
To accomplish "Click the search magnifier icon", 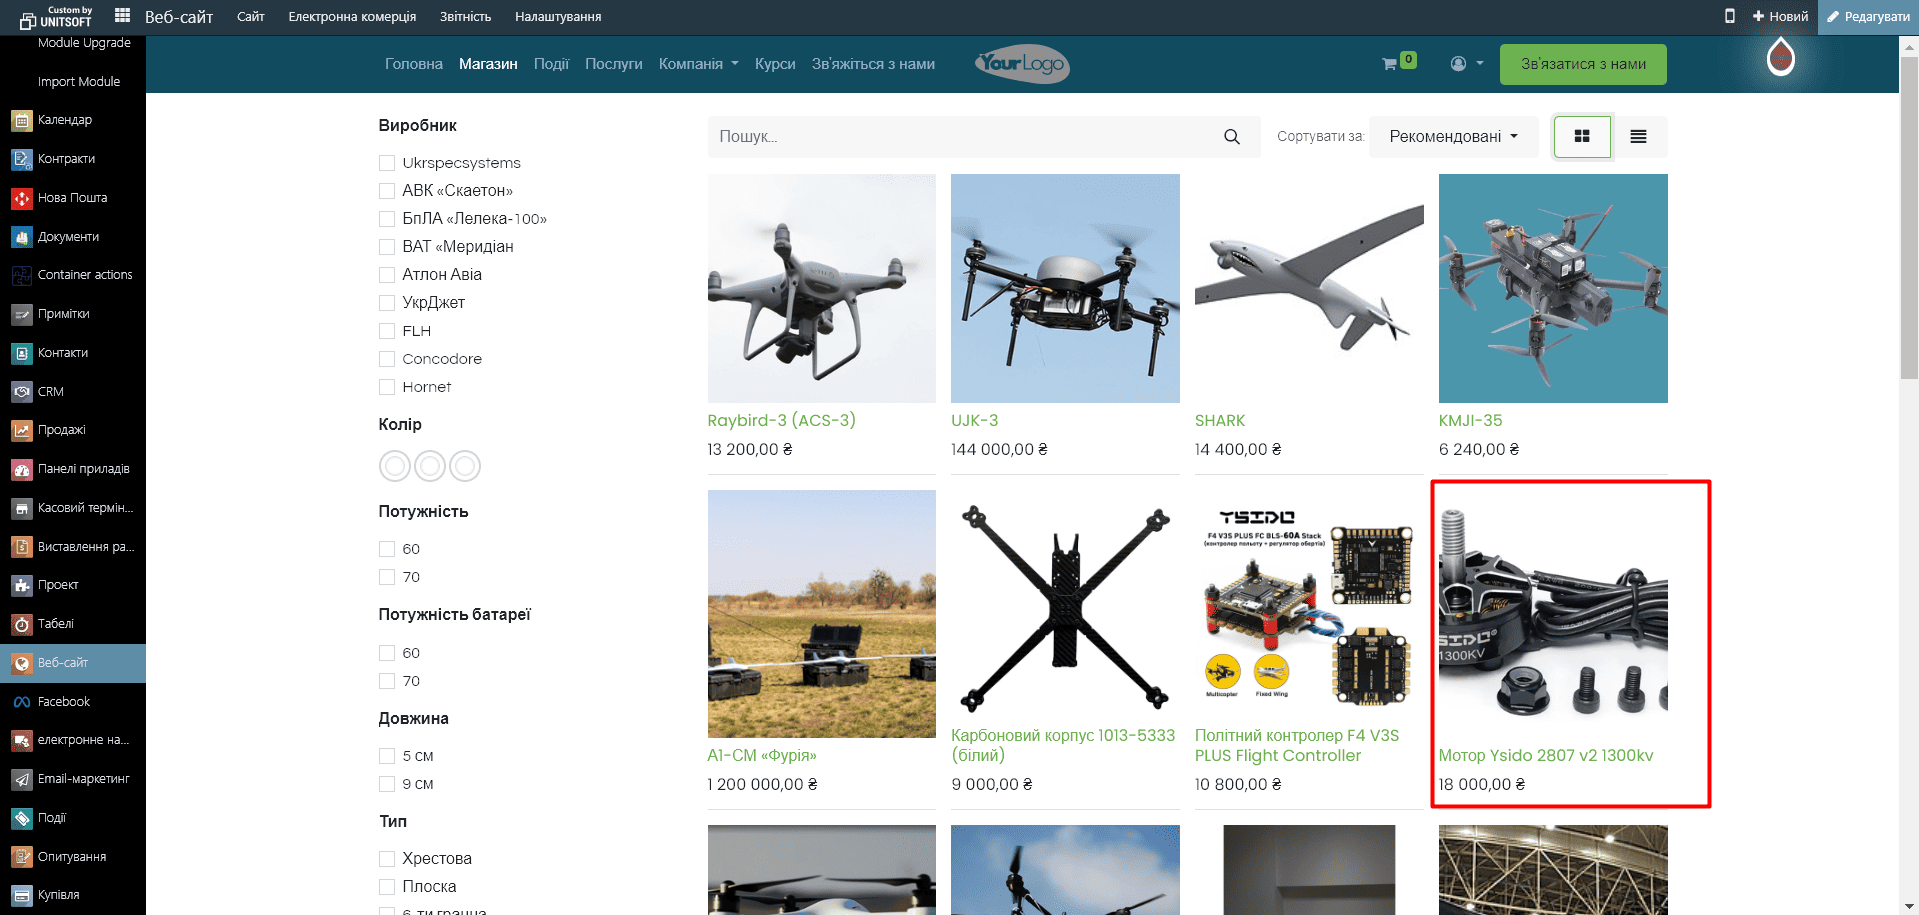I will pyautogui.click(x=1231, y=137).
